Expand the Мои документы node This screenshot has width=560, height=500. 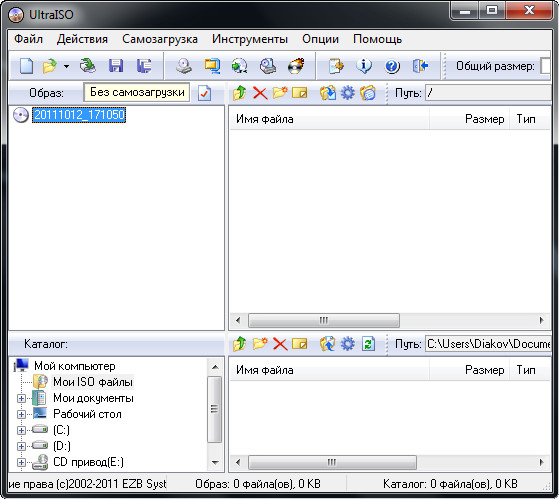[x=21, y=398]
